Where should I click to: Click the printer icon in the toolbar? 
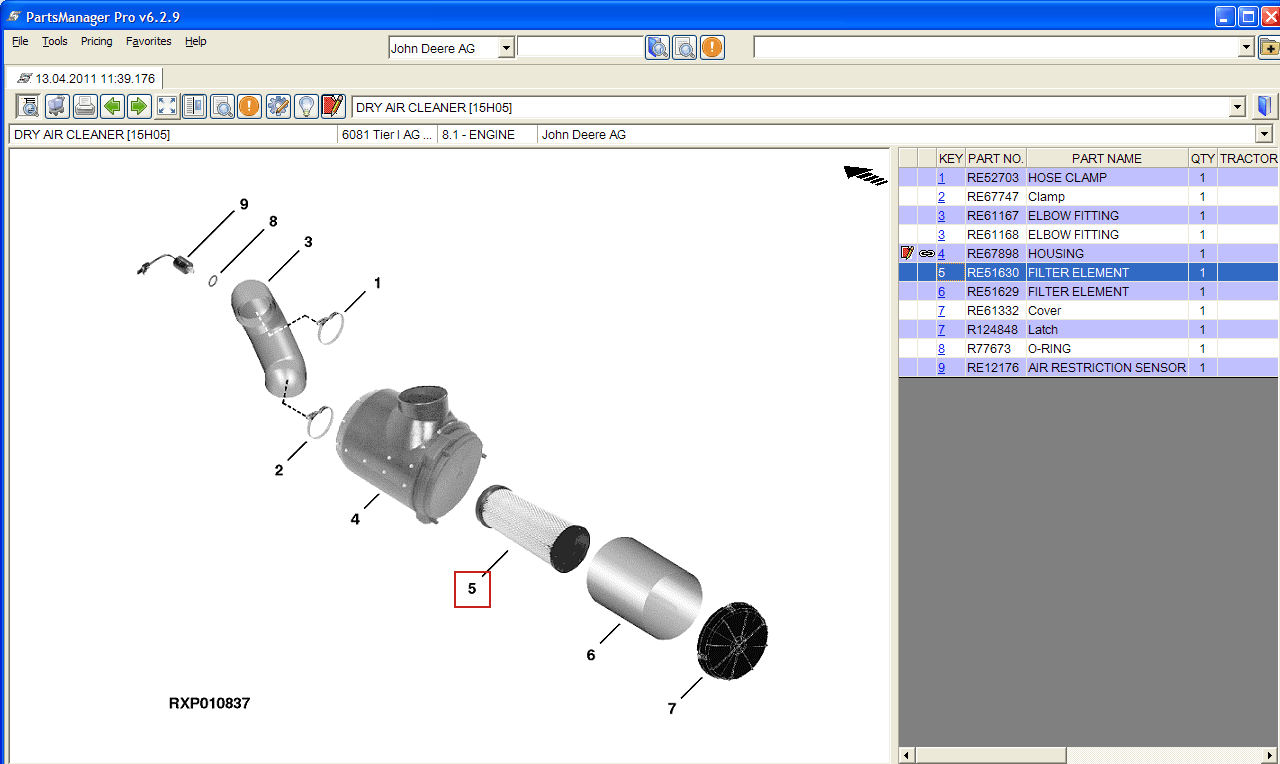tap(85, 106)
